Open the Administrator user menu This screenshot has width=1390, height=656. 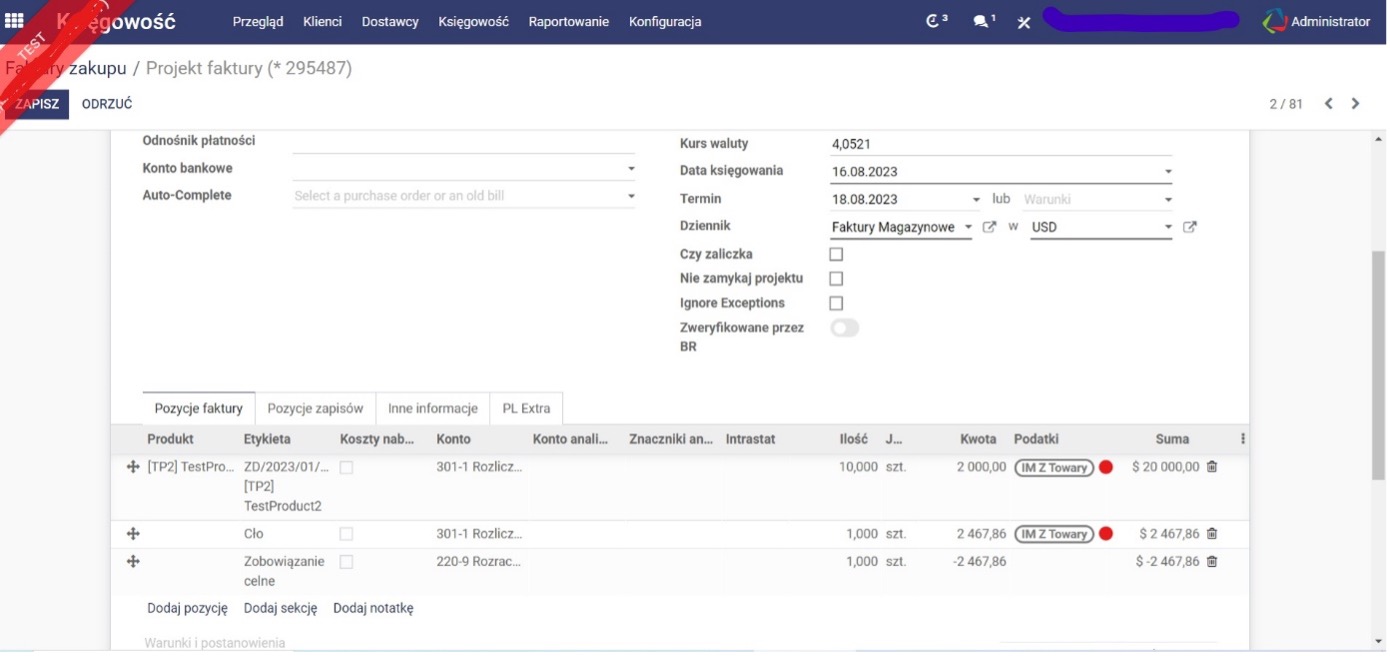[1317, 21]
